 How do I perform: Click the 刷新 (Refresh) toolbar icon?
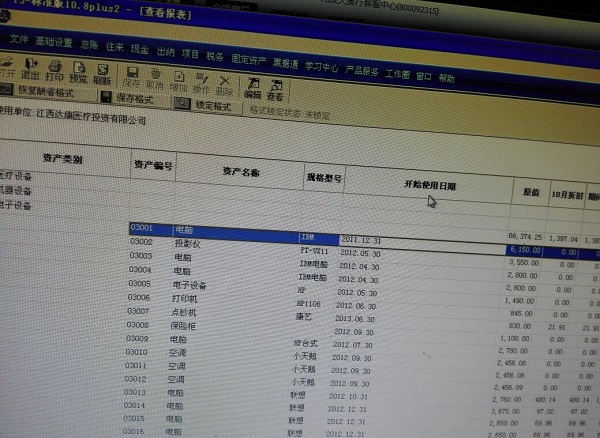[x=102, y=75]
